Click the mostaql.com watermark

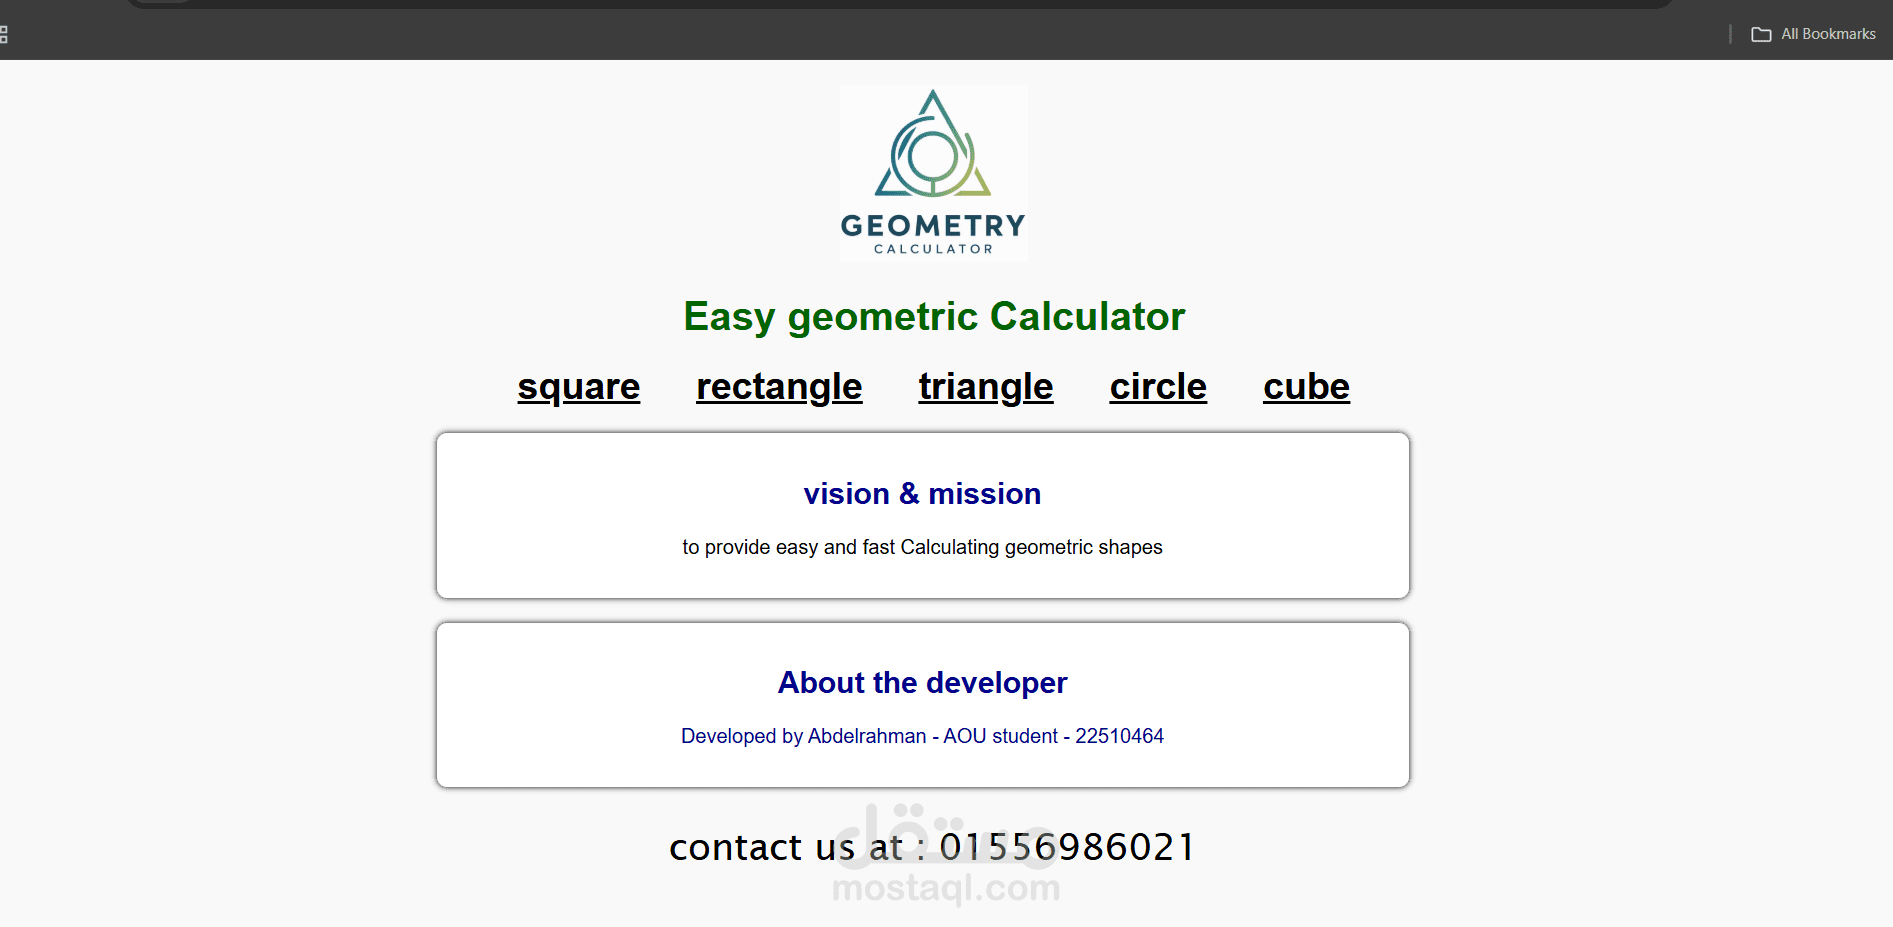pyautogui.click(x=946, y=888)
